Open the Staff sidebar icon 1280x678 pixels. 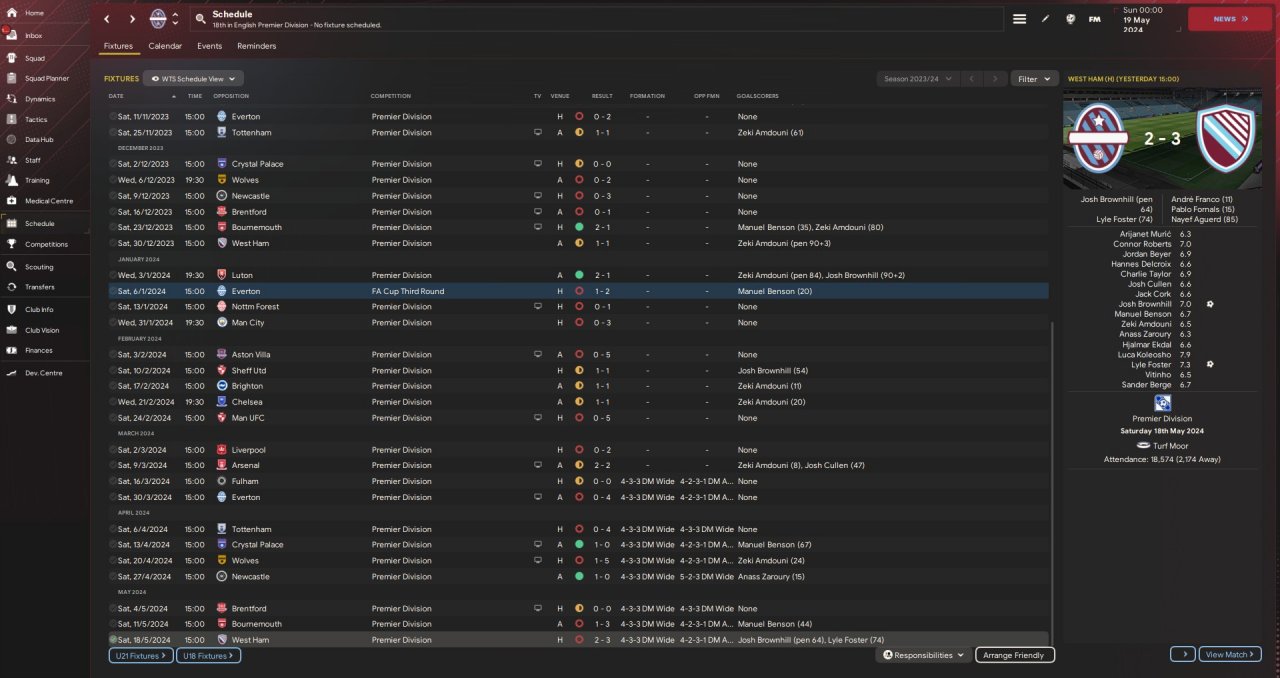[12, 160]
